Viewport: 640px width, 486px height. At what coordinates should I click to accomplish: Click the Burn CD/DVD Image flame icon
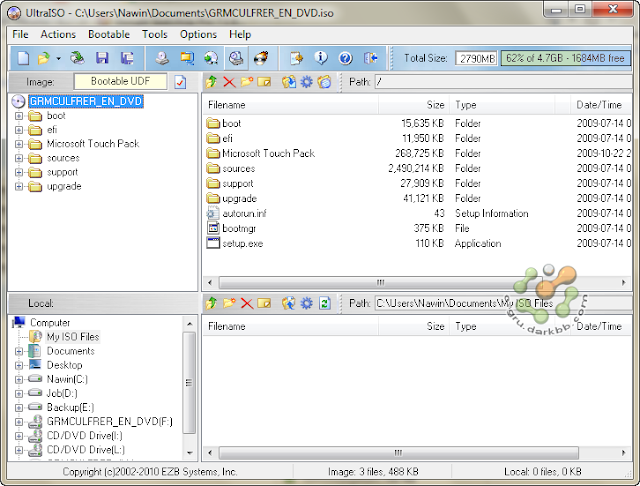pyautogui.click(x=261, y=58)
